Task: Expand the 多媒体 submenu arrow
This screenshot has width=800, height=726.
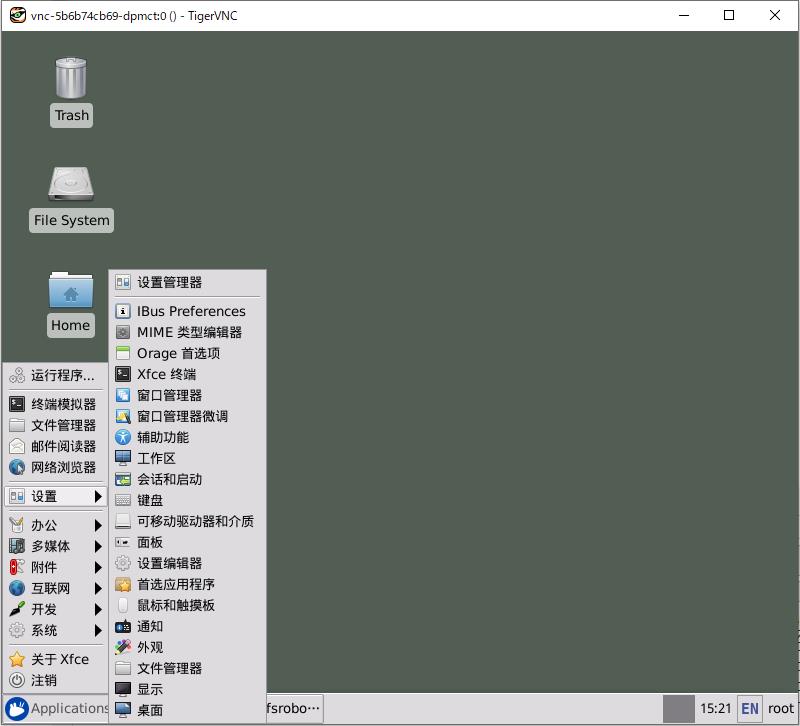Action: click(98, 546)
